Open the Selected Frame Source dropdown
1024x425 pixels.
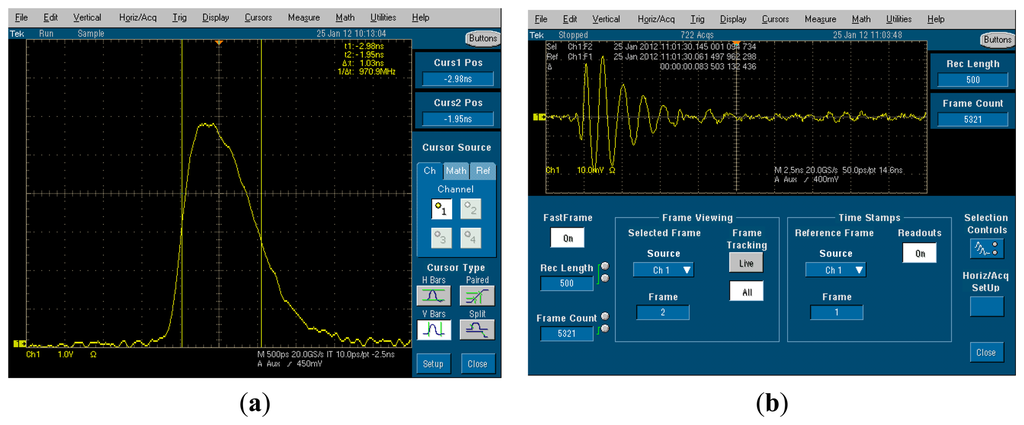click(662, 269)
